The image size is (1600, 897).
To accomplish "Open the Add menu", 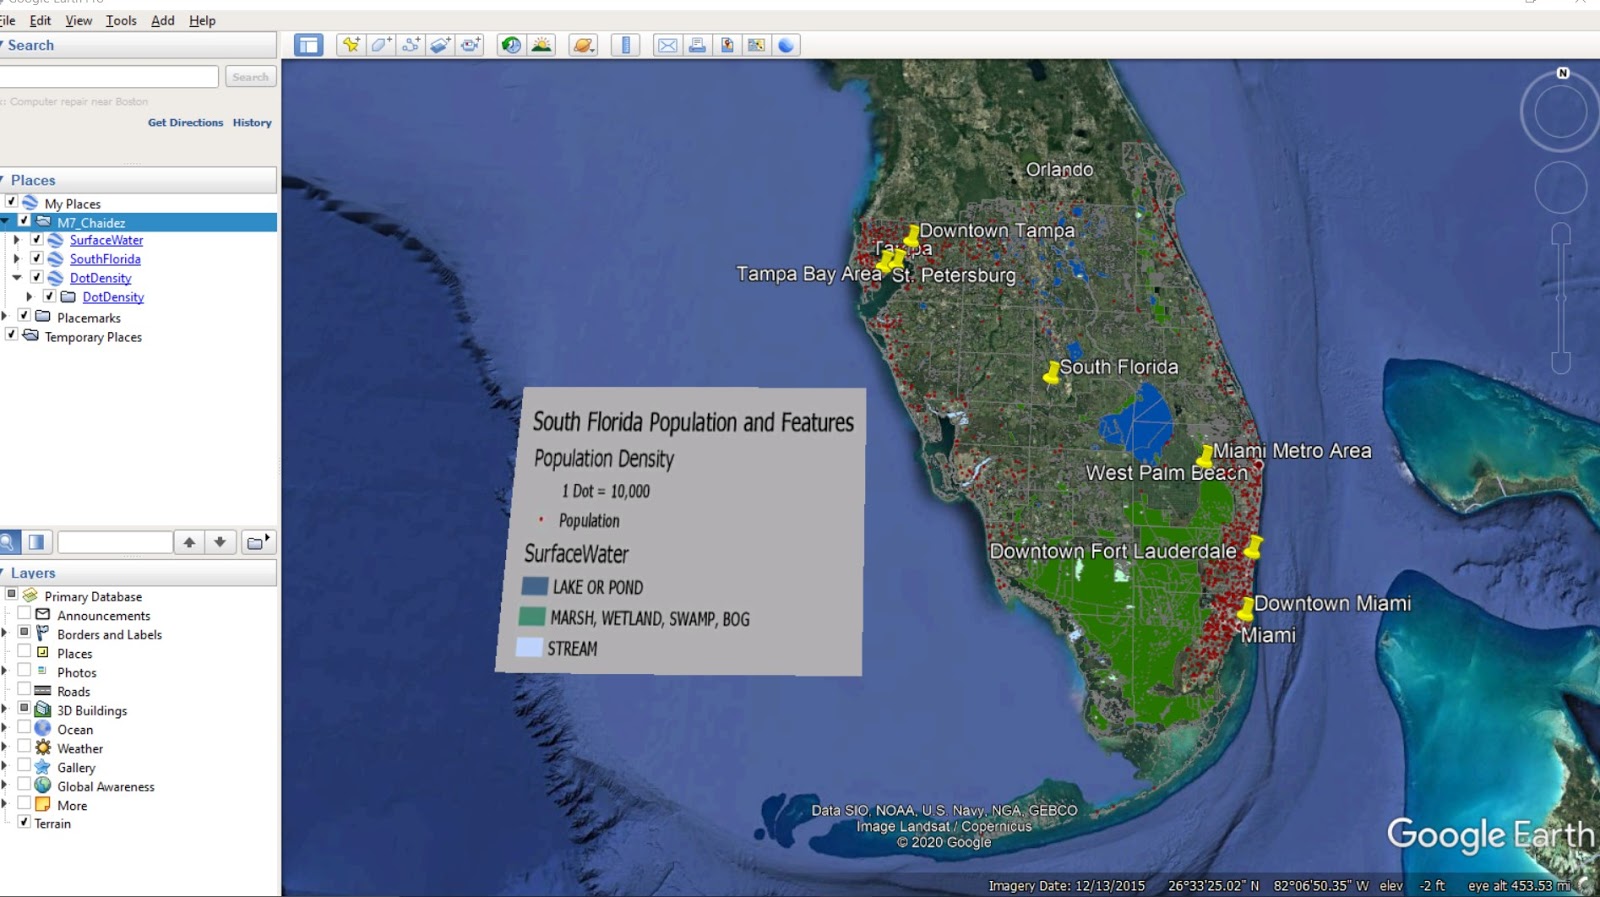I will click(163, 20).
